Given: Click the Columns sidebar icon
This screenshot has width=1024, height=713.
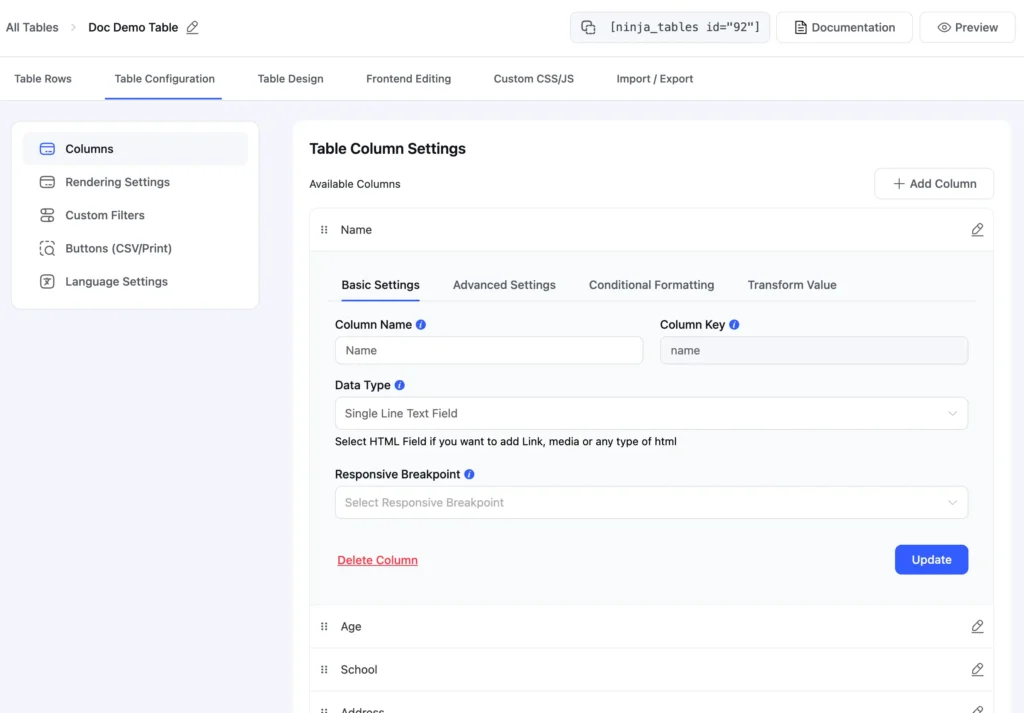Looking at the screenshot, I should click(47, 149).
